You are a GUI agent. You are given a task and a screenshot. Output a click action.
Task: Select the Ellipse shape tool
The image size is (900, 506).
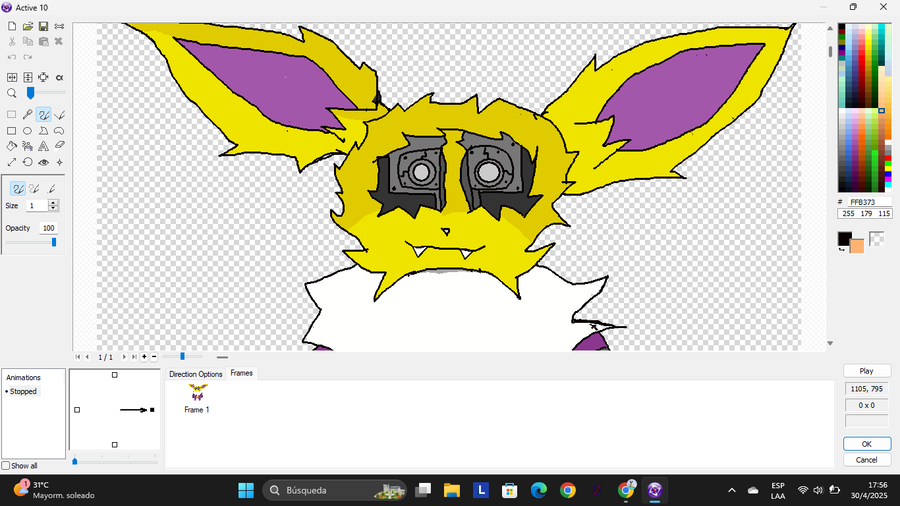point(28,131)
